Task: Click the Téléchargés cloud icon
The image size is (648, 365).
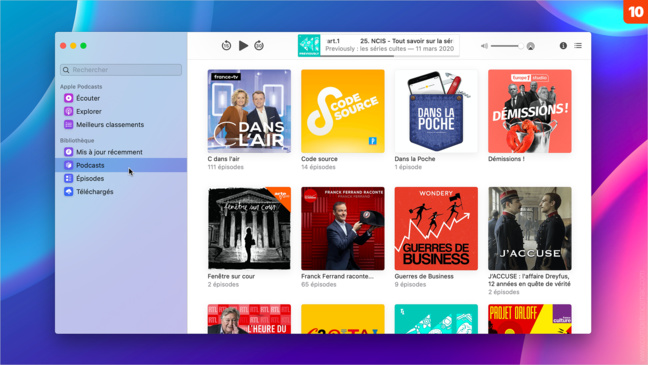Action: point(69,191)
